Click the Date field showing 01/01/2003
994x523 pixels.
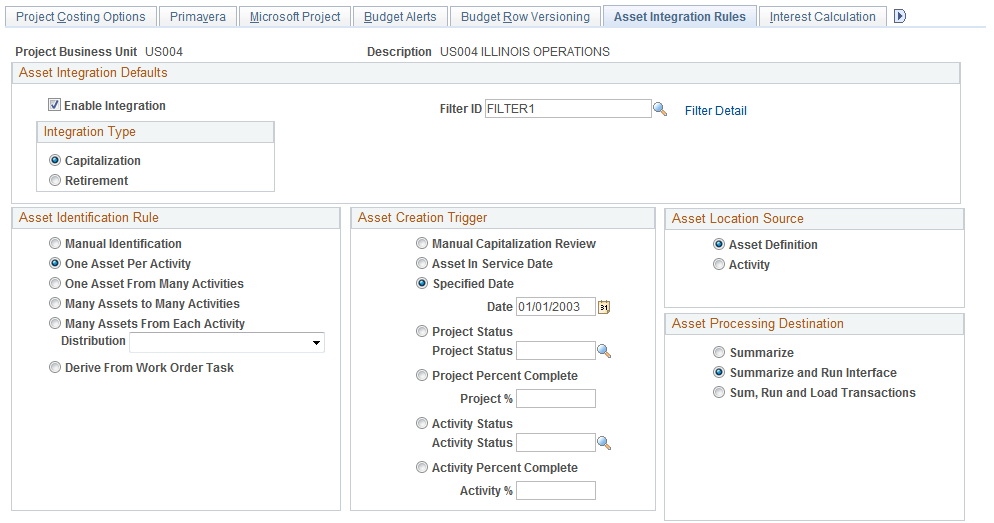556,307
